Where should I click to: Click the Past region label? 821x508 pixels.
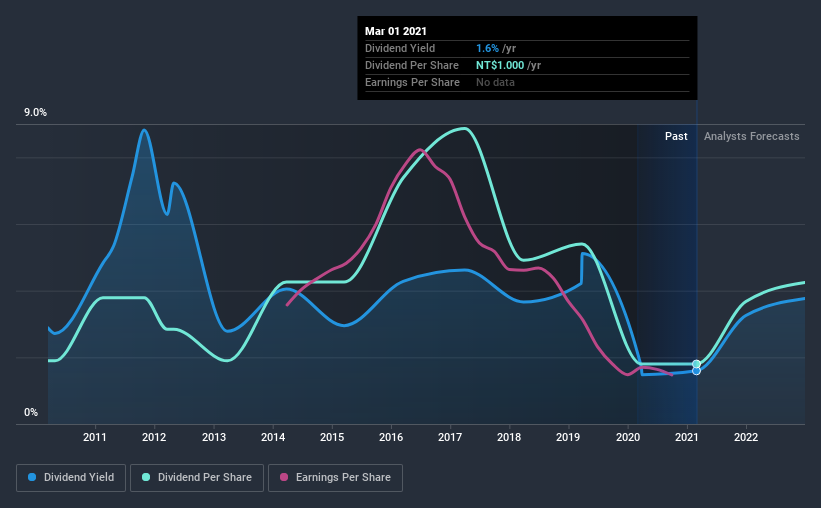click(x=676, y=136)
